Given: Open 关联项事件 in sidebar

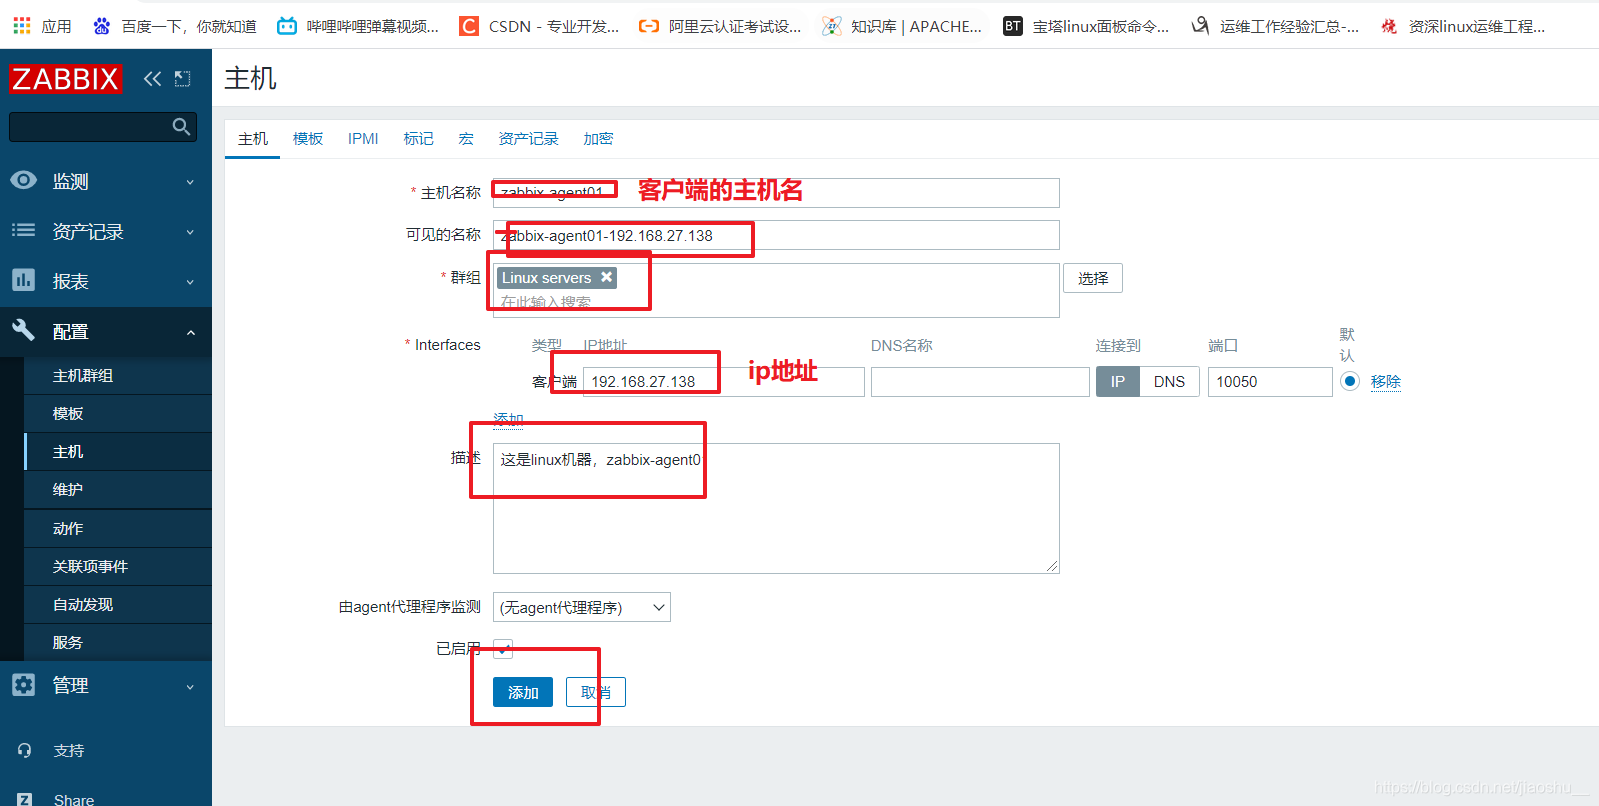Looking at the screenshot, I should (118, 566).
